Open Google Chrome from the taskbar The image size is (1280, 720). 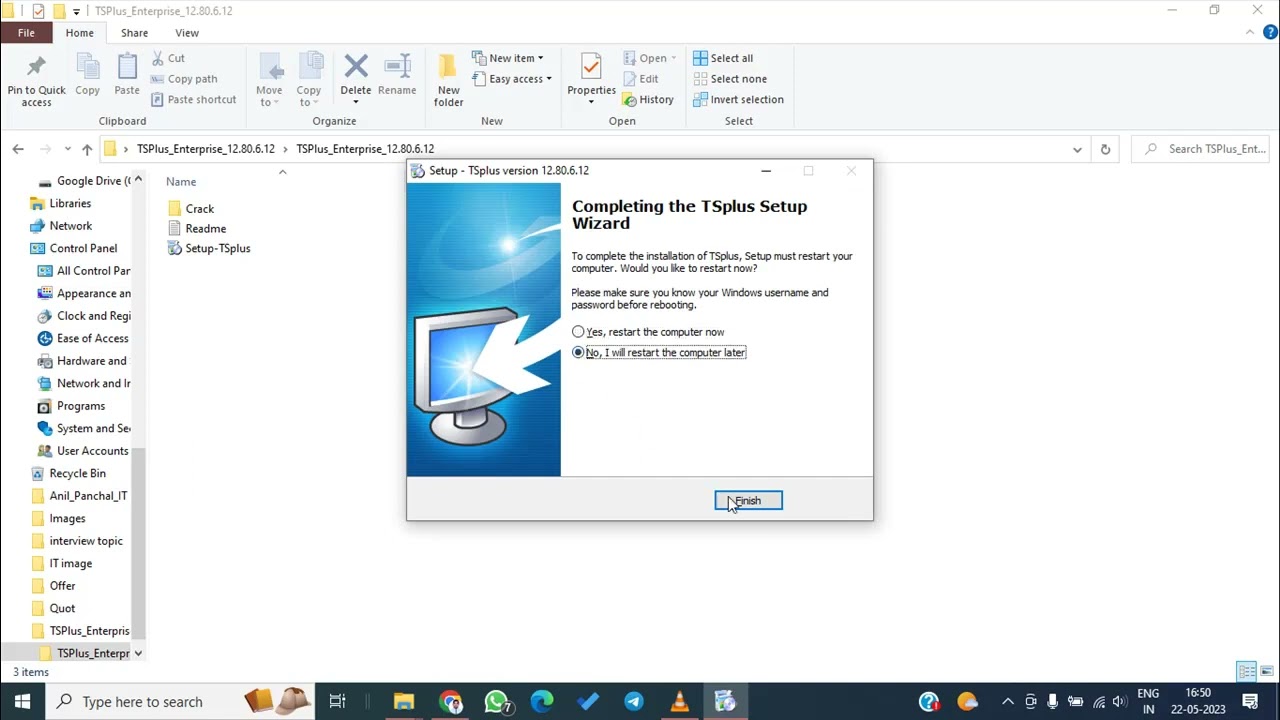click(x=451, y=702)
